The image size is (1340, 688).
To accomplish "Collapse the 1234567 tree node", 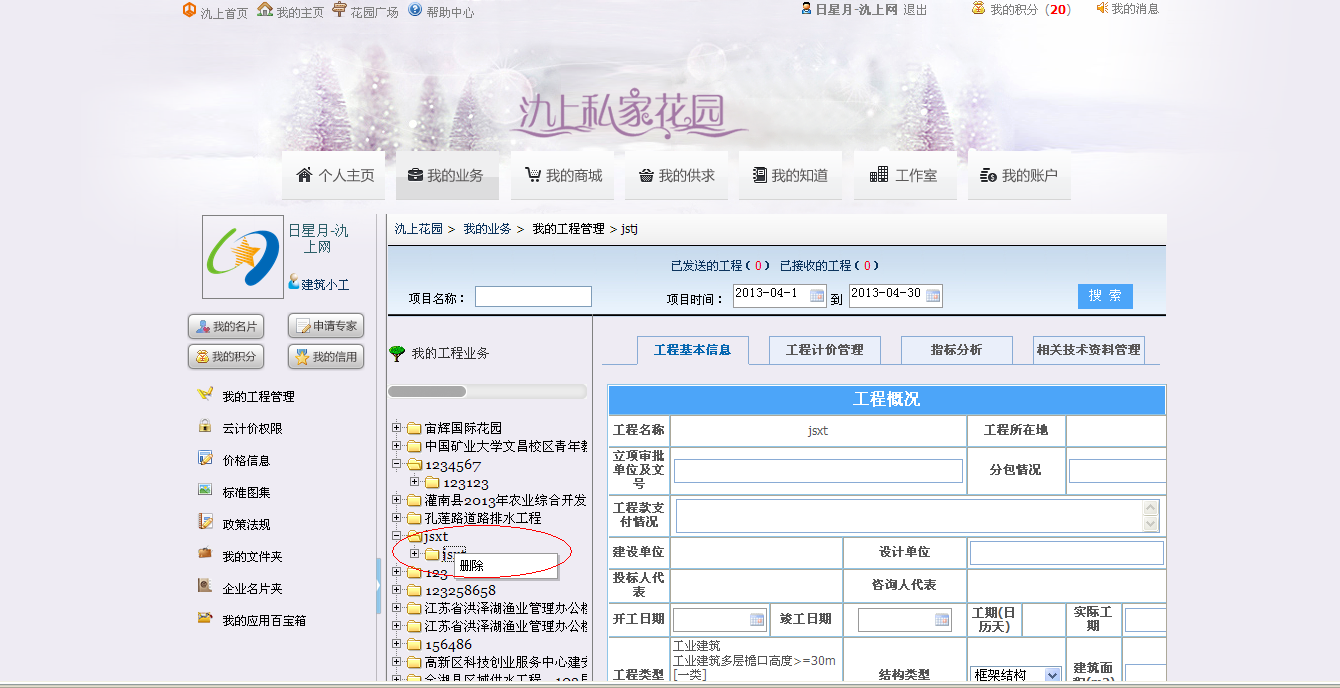I will pyautogui.click(x=397, y=464).
